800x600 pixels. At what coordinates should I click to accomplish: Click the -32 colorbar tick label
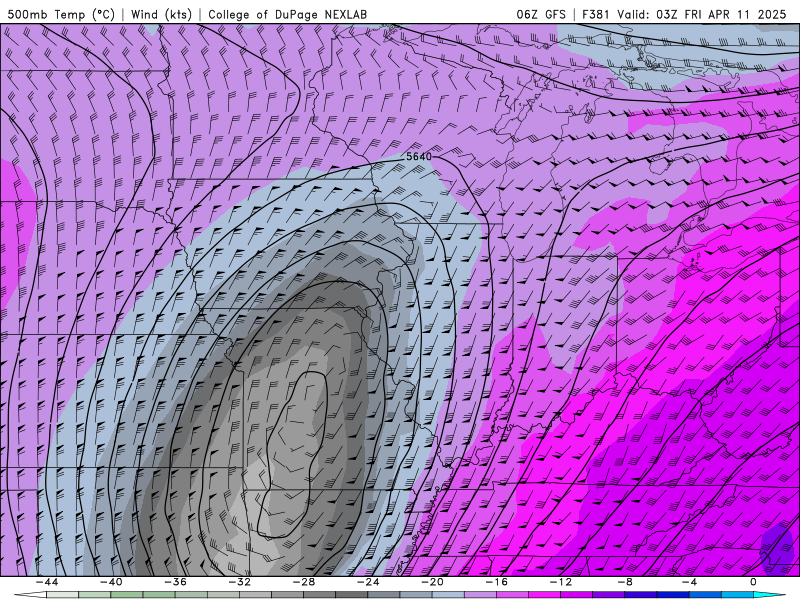pyautogui.click(x=239, y=582)
